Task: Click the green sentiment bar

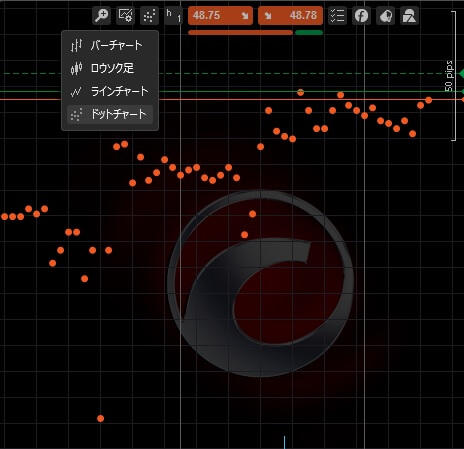Action: pos(309,32)
